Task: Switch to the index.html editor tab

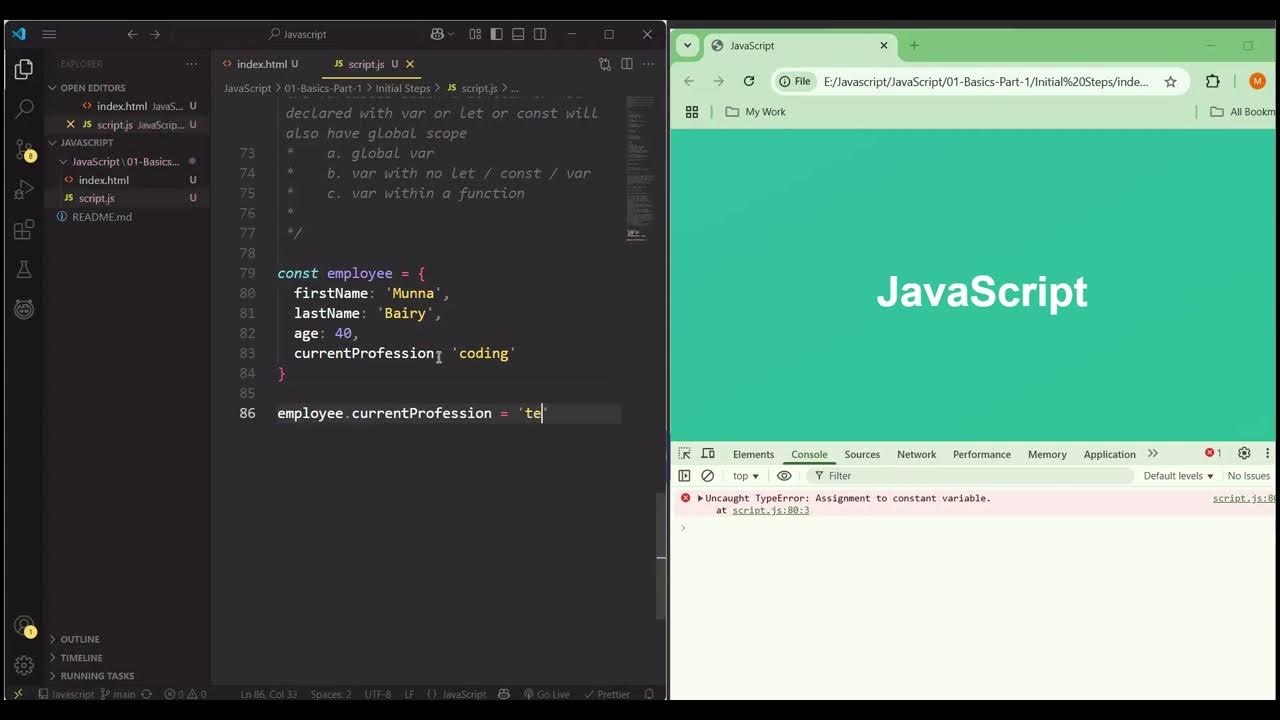Action: point(262,64)
